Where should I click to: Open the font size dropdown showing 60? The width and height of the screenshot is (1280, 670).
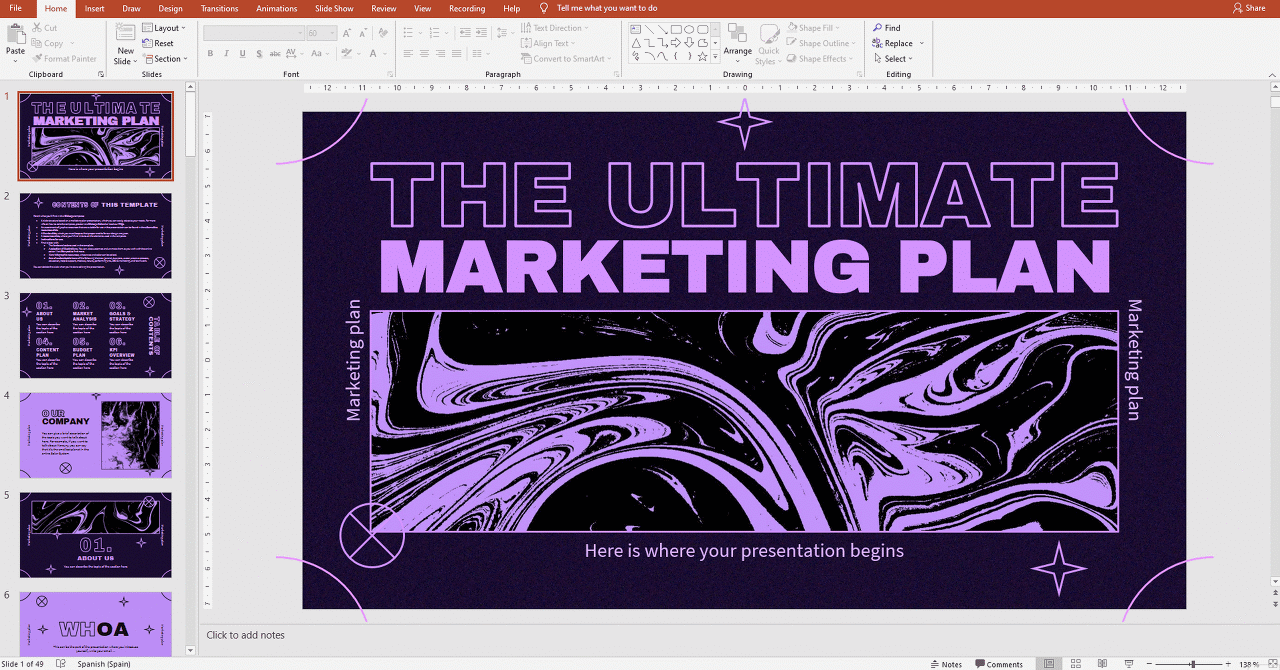(321, 33)
